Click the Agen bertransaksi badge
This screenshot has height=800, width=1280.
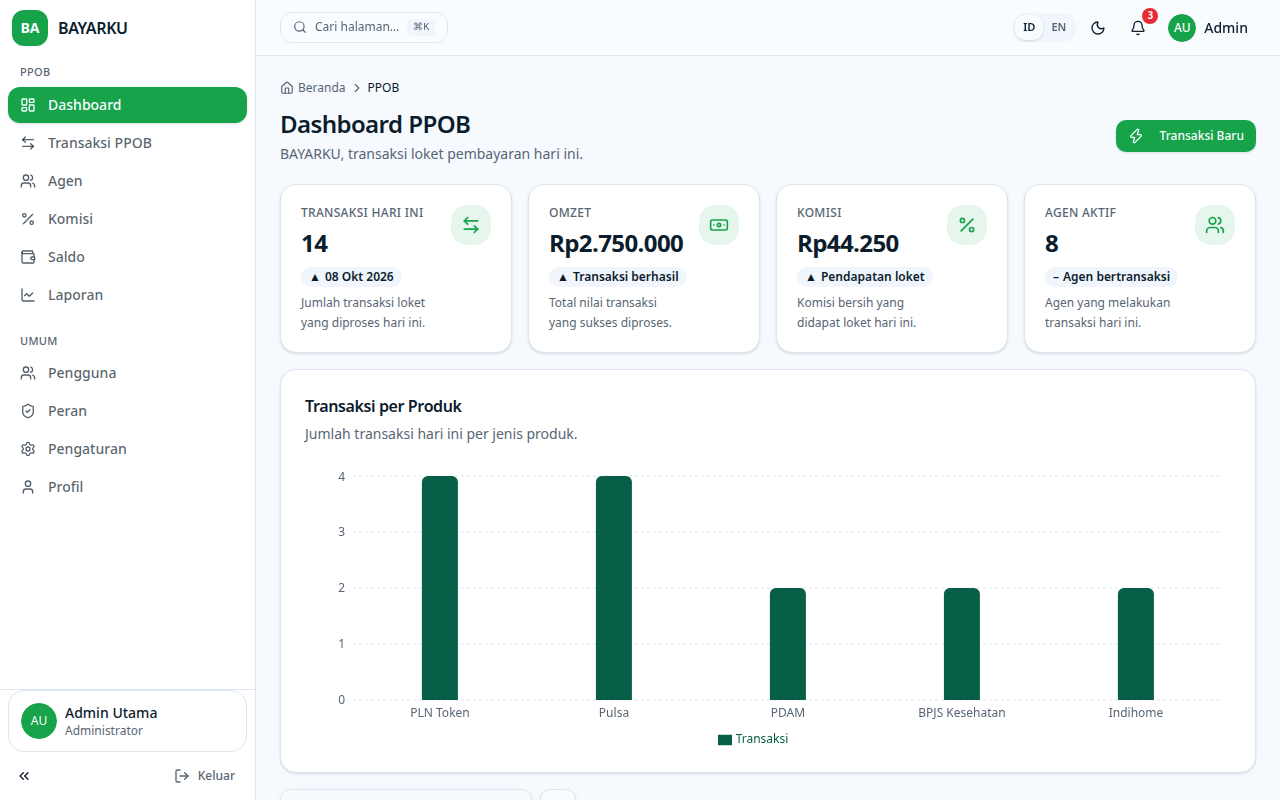[x=1112, y=277]
